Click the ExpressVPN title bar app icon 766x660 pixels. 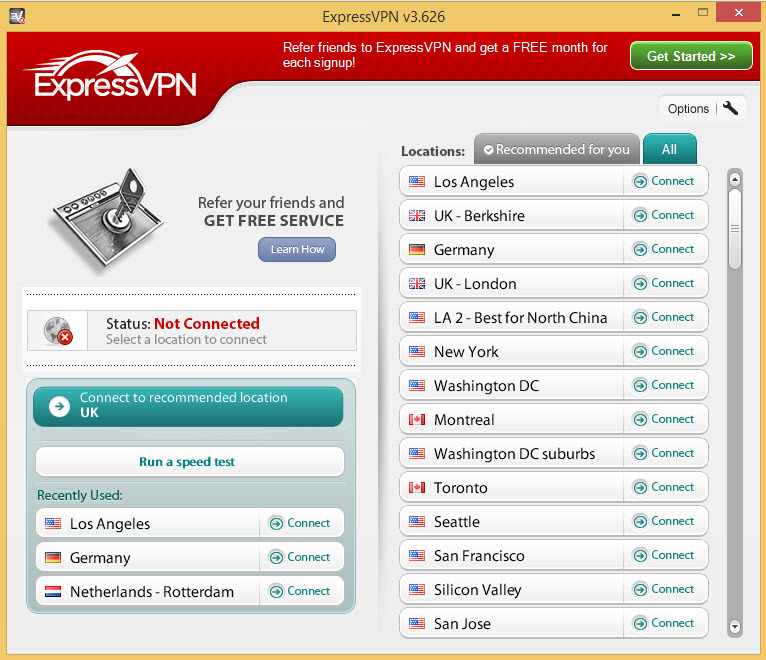[x=17, y=16]
